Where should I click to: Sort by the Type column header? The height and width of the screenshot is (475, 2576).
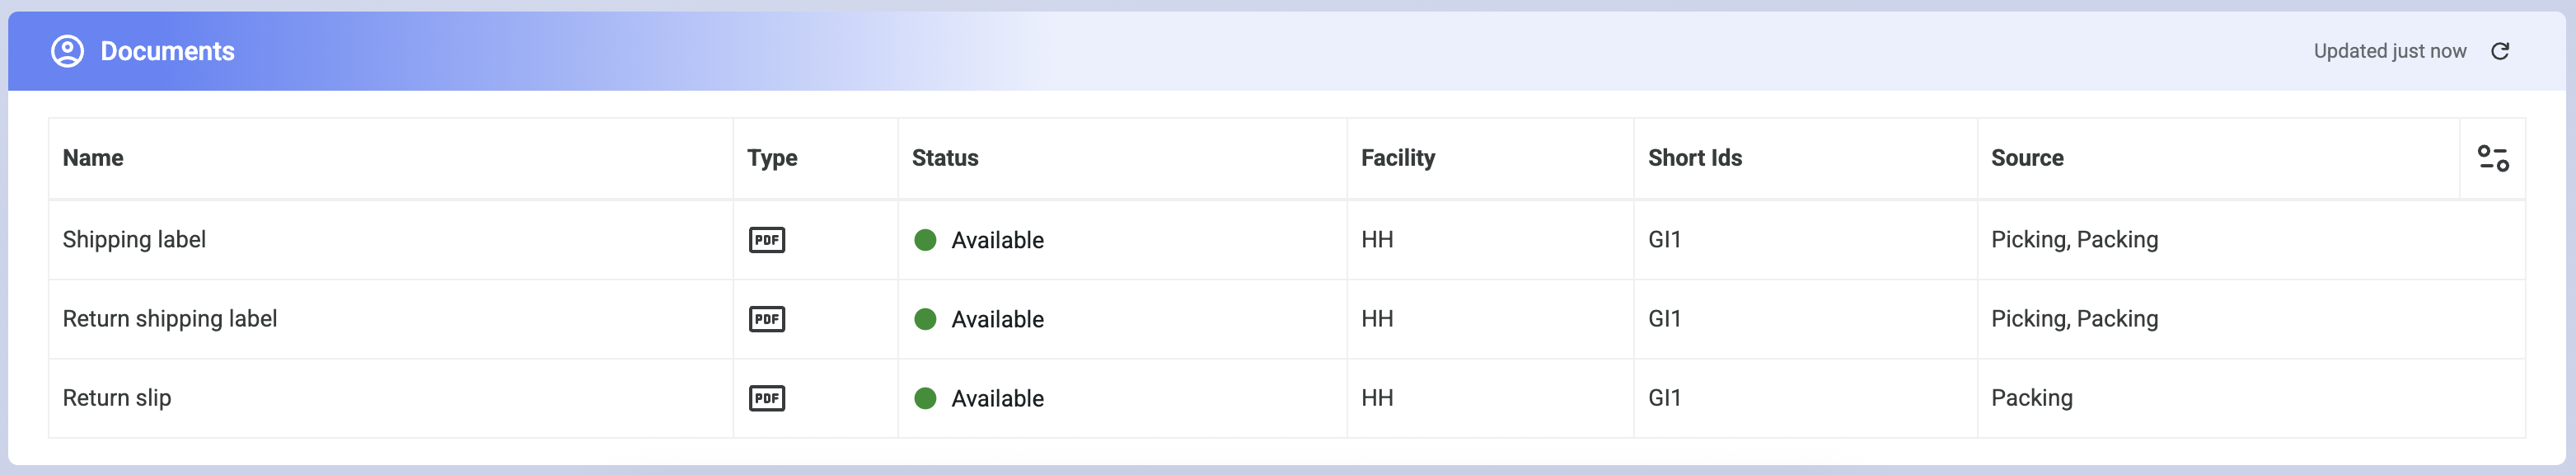pyautogui.click(x=772, y=158)
